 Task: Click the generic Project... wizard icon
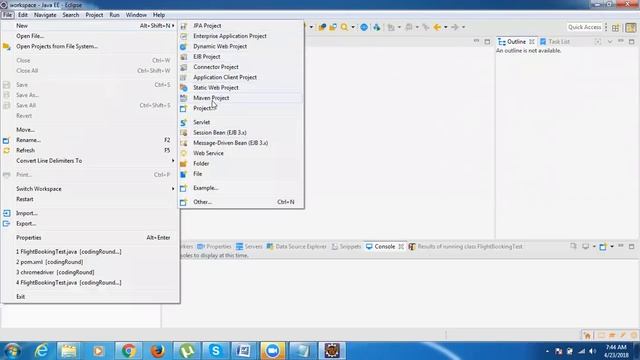184,109
